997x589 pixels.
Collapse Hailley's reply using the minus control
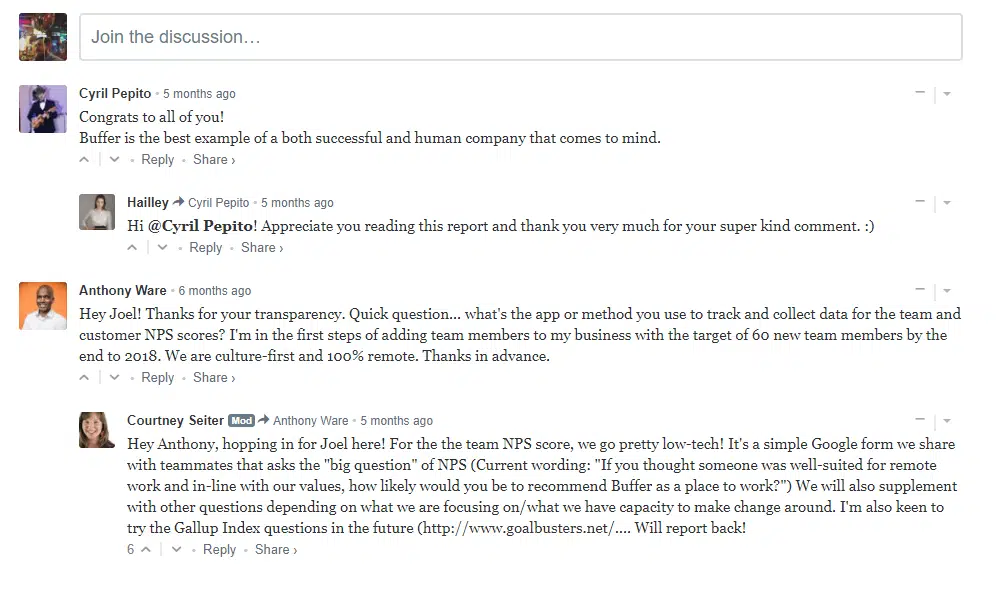point(919,201)
